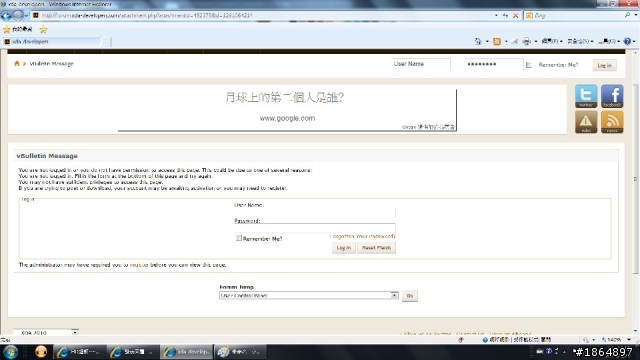Expand the RSS feeds dropdown arrow

[x=506, y=41]
